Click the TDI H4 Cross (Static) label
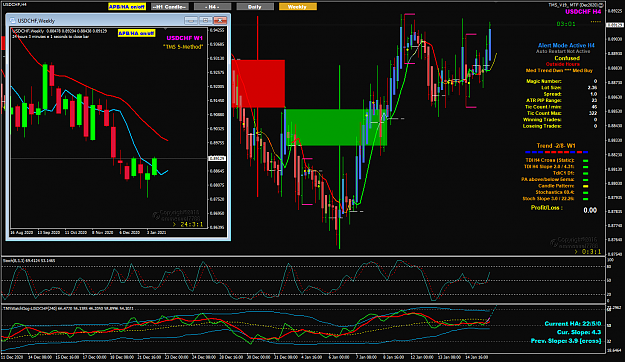This screenshot has width=625, height=362. coord(550,160)
